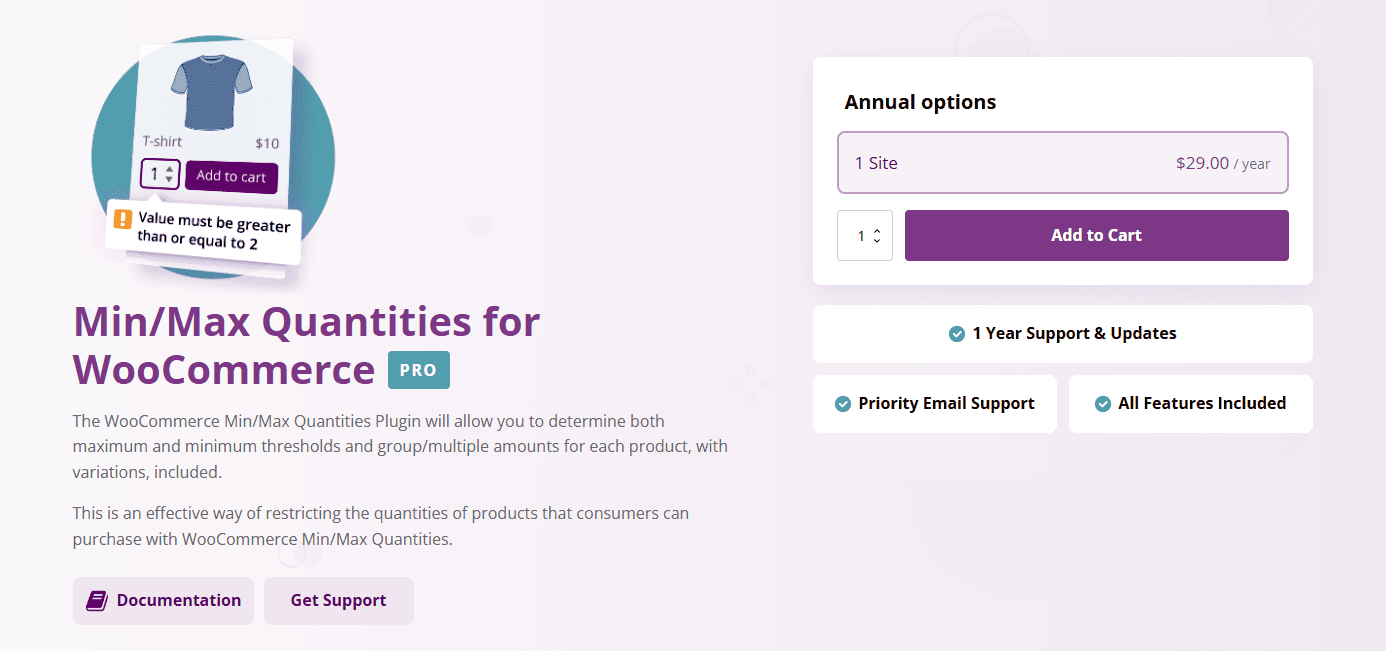
Task: Click the small Add to cart illustration button
Action: click(x=231, y=176)
